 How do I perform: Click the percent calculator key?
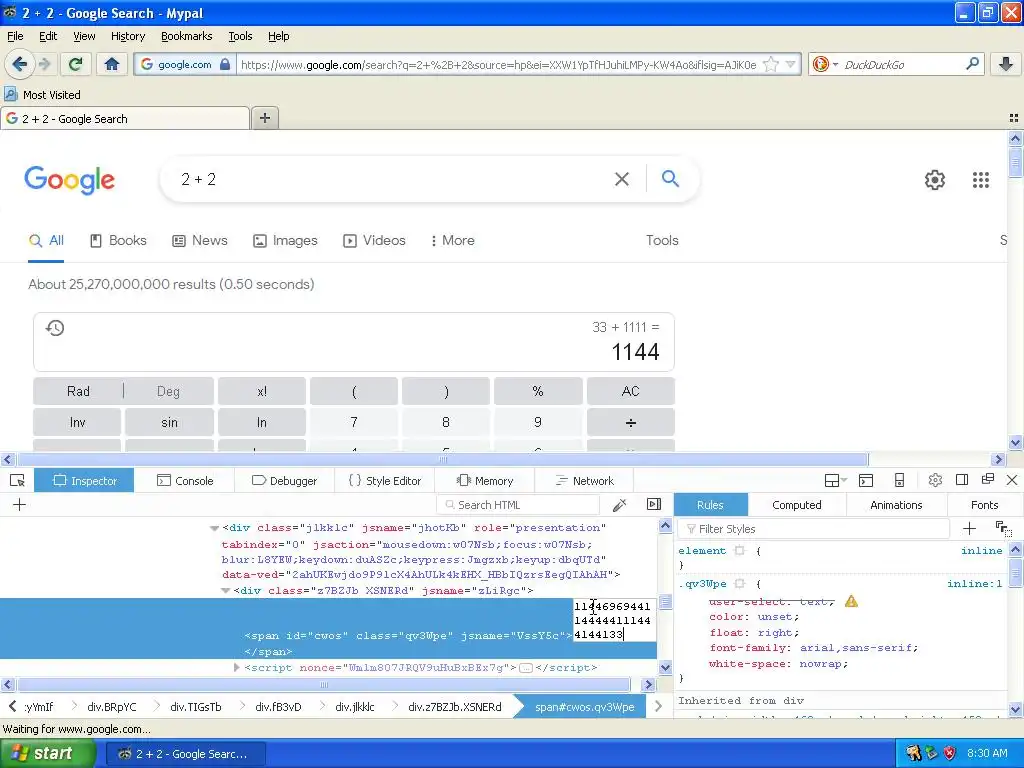538,391
